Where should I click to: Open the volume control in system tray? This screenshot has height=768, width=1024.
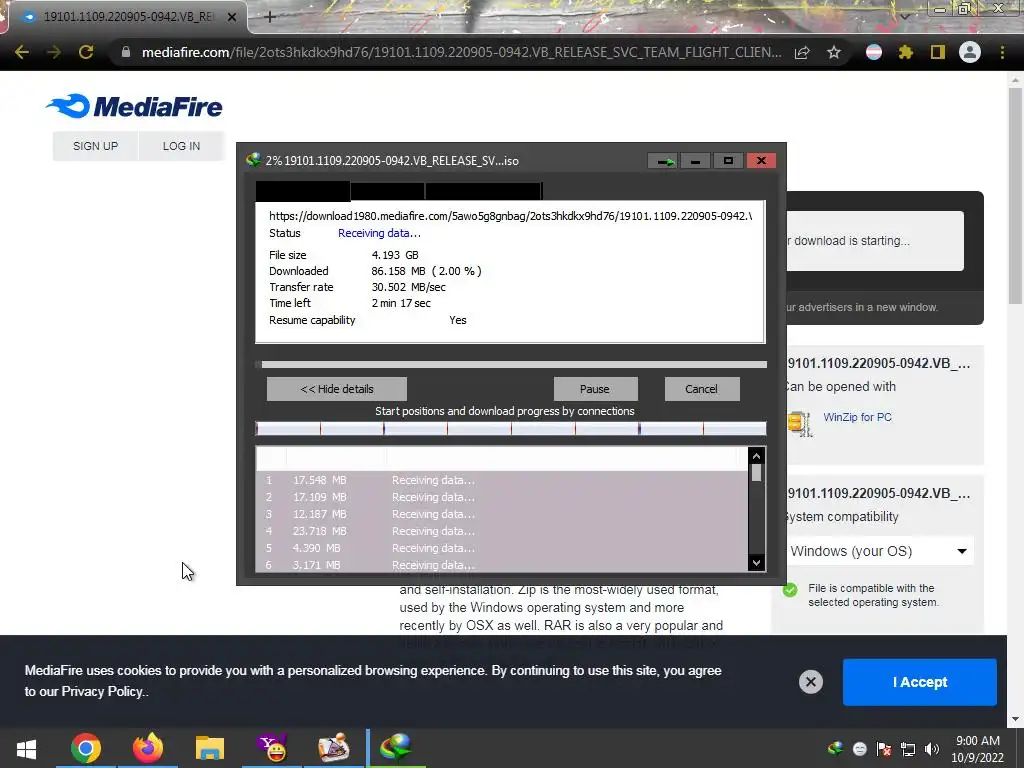(x=932, y=749)
